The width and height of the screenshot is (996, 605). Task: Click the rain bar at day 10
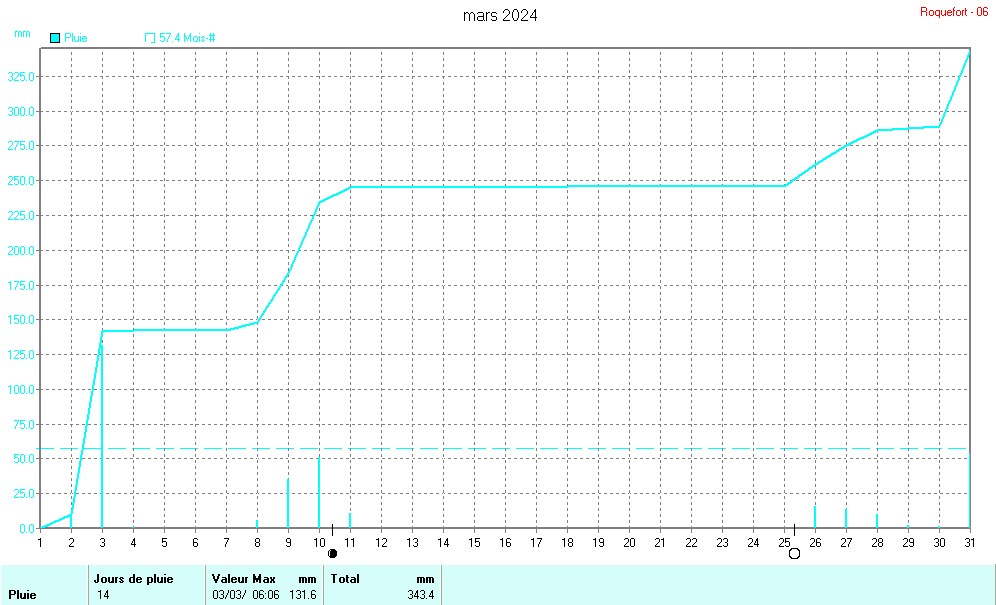pyautogui.click(x=319, y=492)
